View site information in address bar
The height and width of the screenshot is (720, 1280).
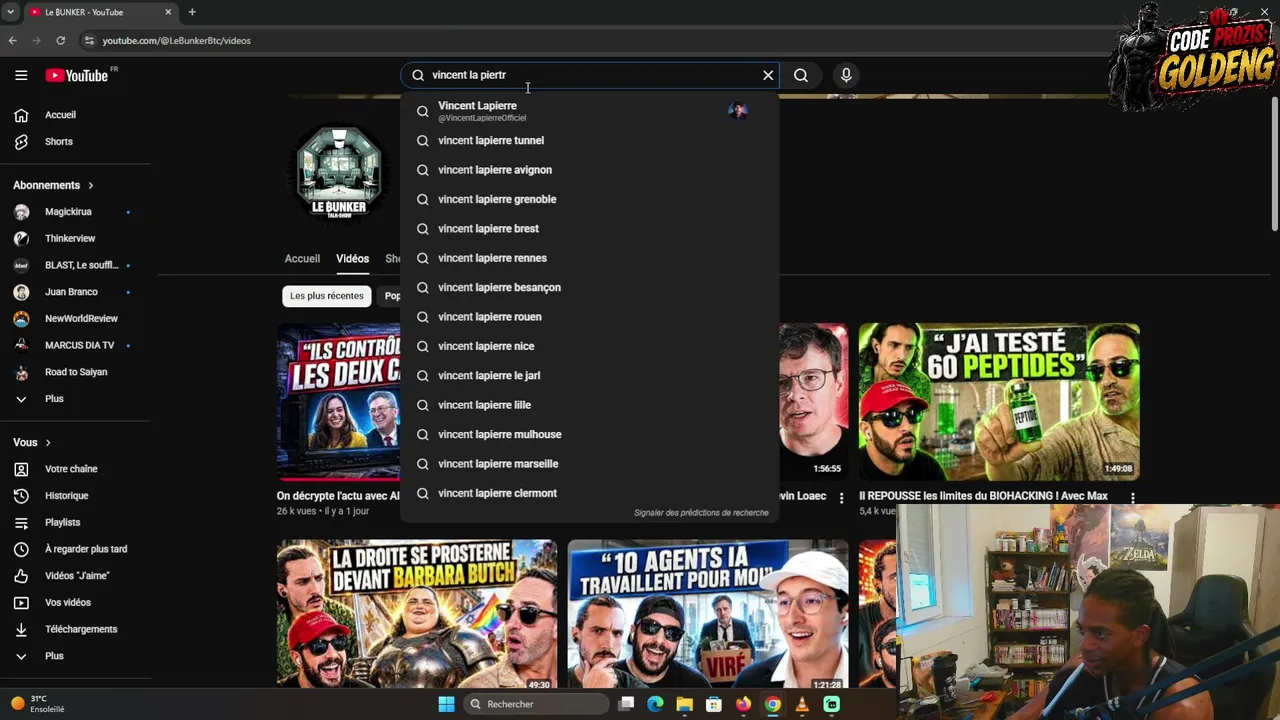[89, 41]
